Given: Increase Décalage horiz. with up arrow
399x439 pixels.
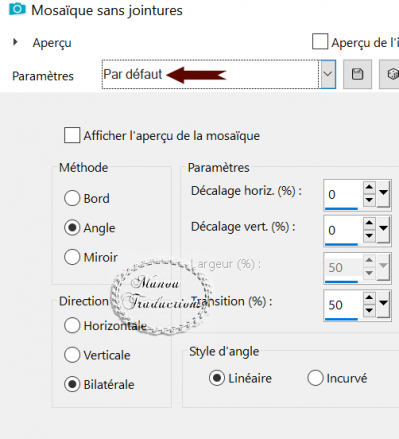Looking at the screenshot, I should pos(369,187).
